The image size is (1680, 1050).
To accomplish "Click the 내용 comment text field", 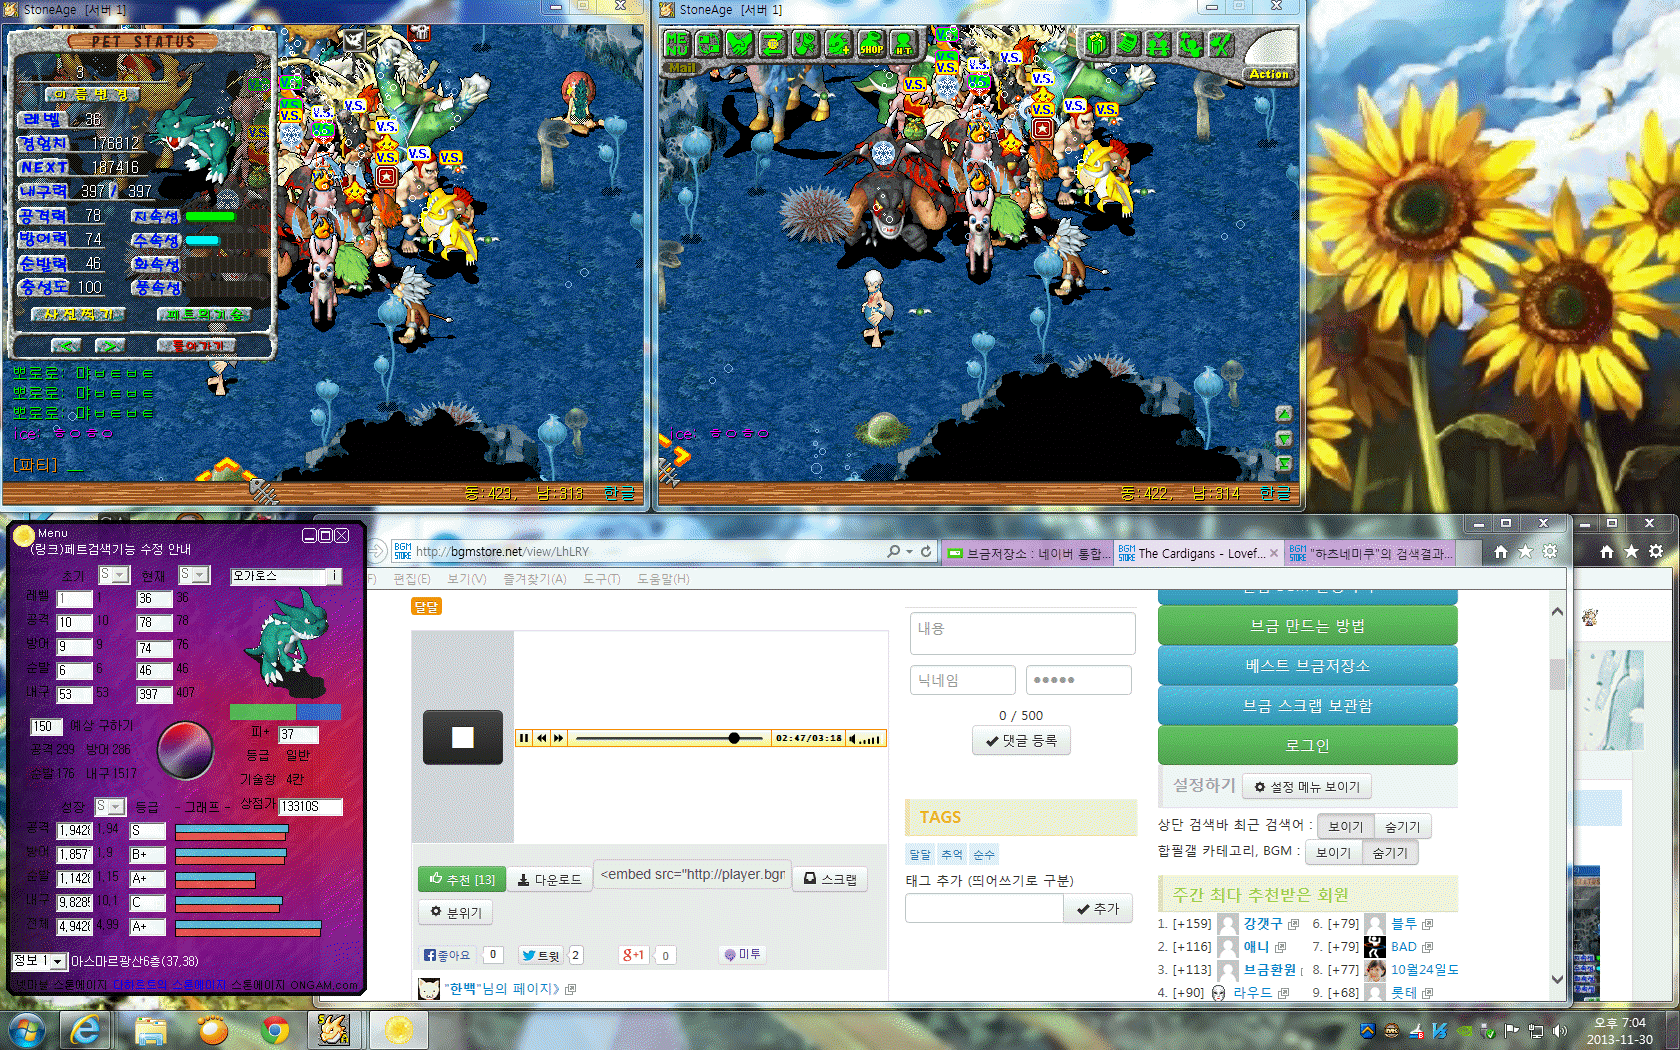I will pyautogui.click(x=1022, y=634).
